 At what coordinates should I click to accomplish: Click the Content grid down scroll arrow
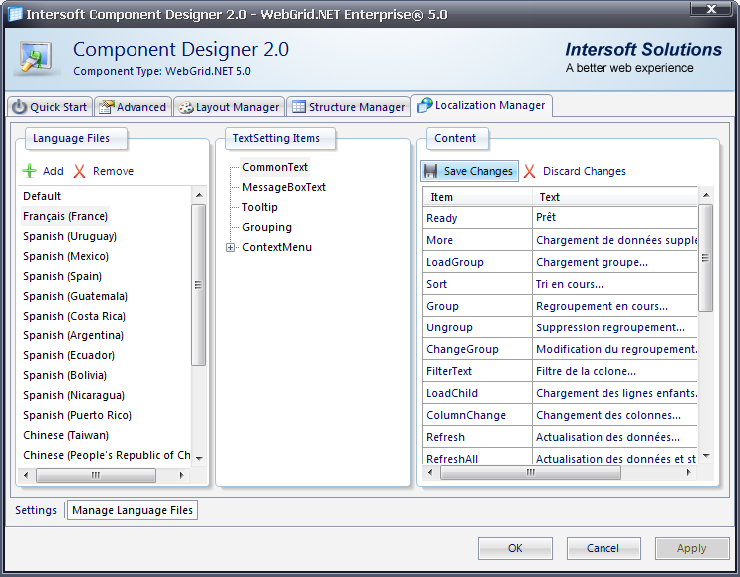point(706,456)
